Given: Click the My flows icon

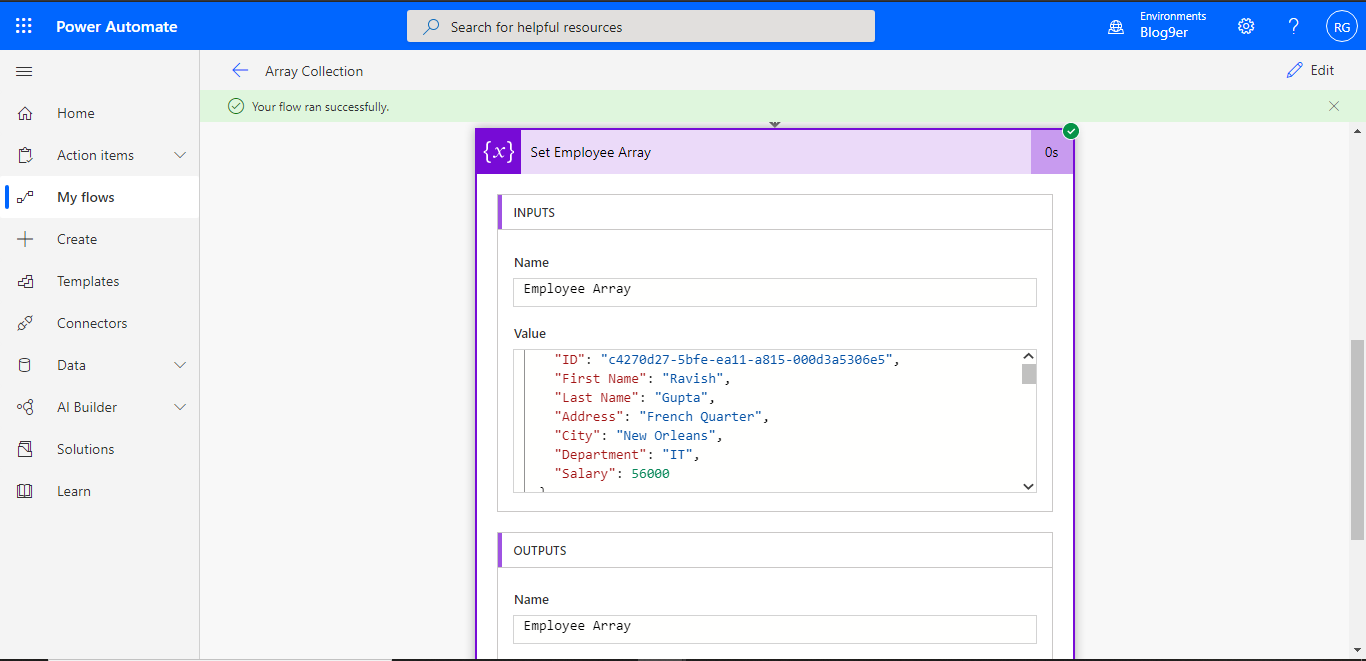Looking at the screenshot, I should click(x=25, y=197).
